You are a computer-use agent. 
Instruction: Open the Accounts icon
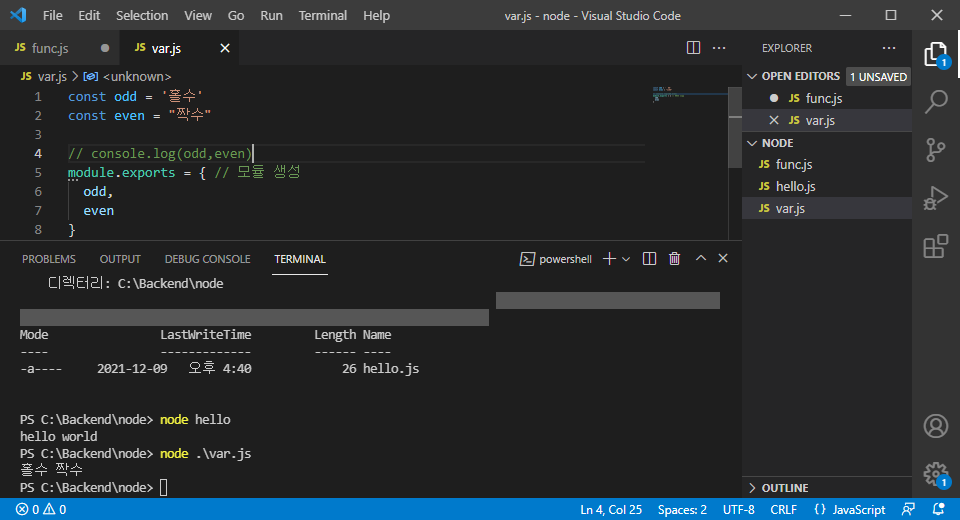pyautogui.click(x=936, y=426)
